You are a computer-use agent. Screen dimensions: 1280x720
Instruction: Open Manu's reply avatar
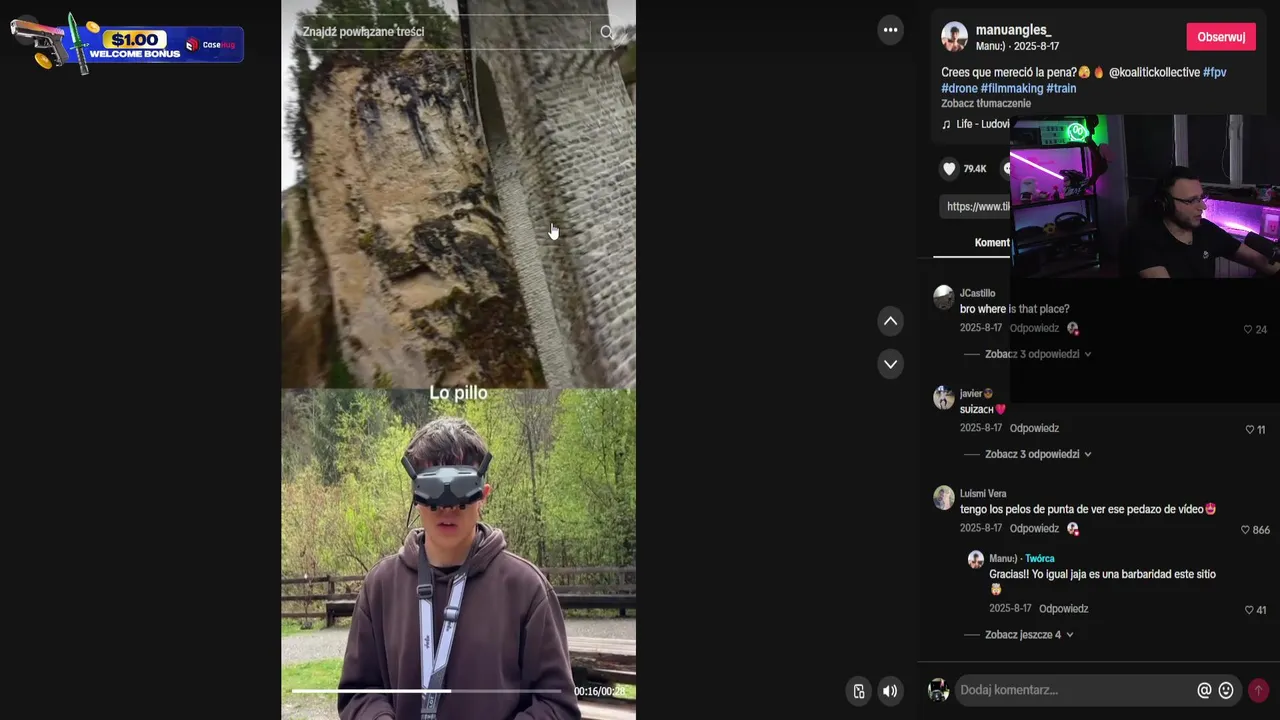(976, 560)
